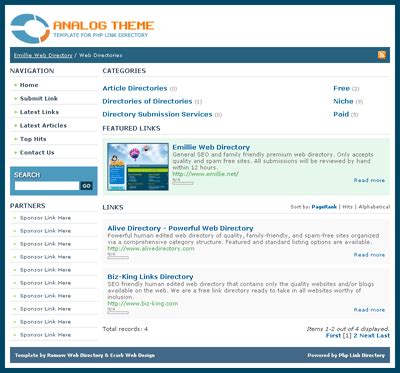Image resolution: width=400 pixels, height=373 pixels.
Task: Click the first Sponsor Link Here partner
Action: pyautogui.click(x=45, y=218)
